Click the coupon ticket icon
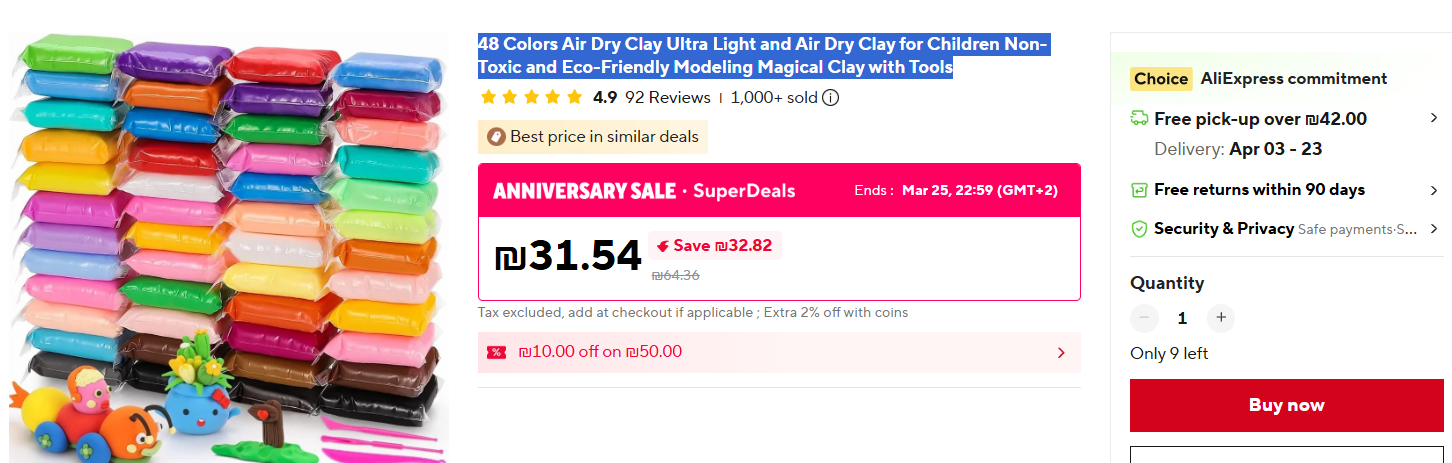The width and height of the screenshot is (1452, 463). (496, 352)
